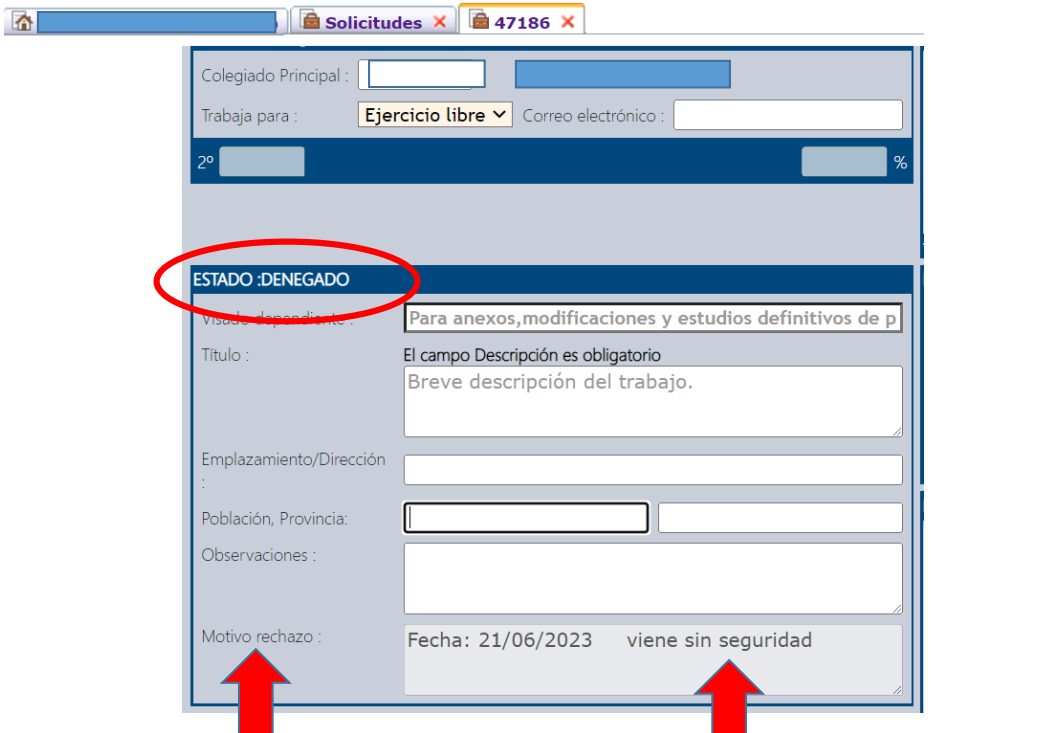The height and width of the screenshot is (733, 1046).
Task: Click the Provincia input box
Action: coord(779,518)
